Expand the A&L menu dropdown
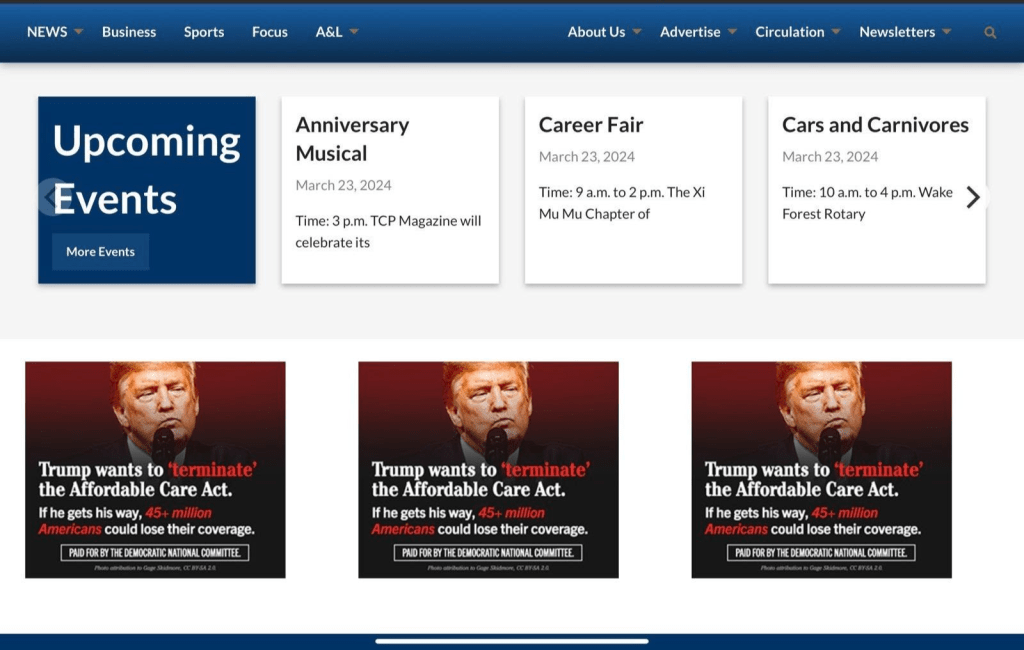Image resolution: width=1024 pixels, height=650 pixels. pos(354,32)
